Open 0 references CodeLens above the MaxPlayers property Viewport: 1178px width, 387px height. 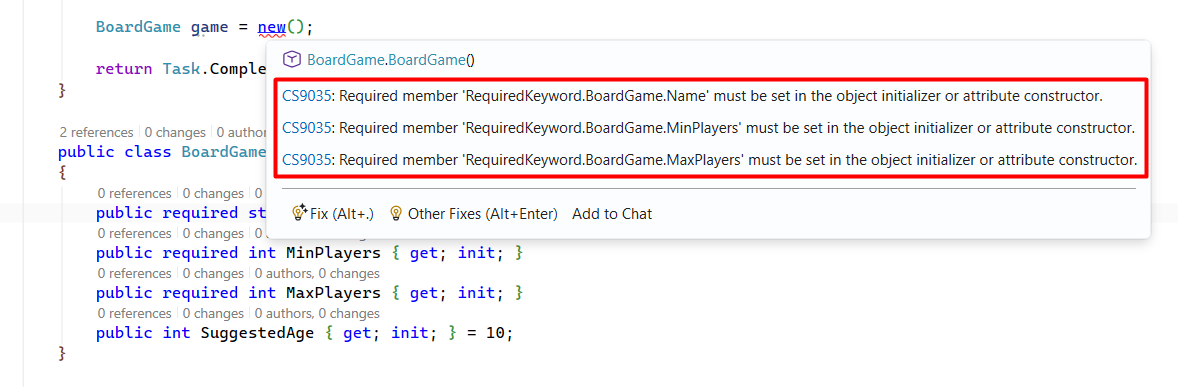[x=134, y=274]
